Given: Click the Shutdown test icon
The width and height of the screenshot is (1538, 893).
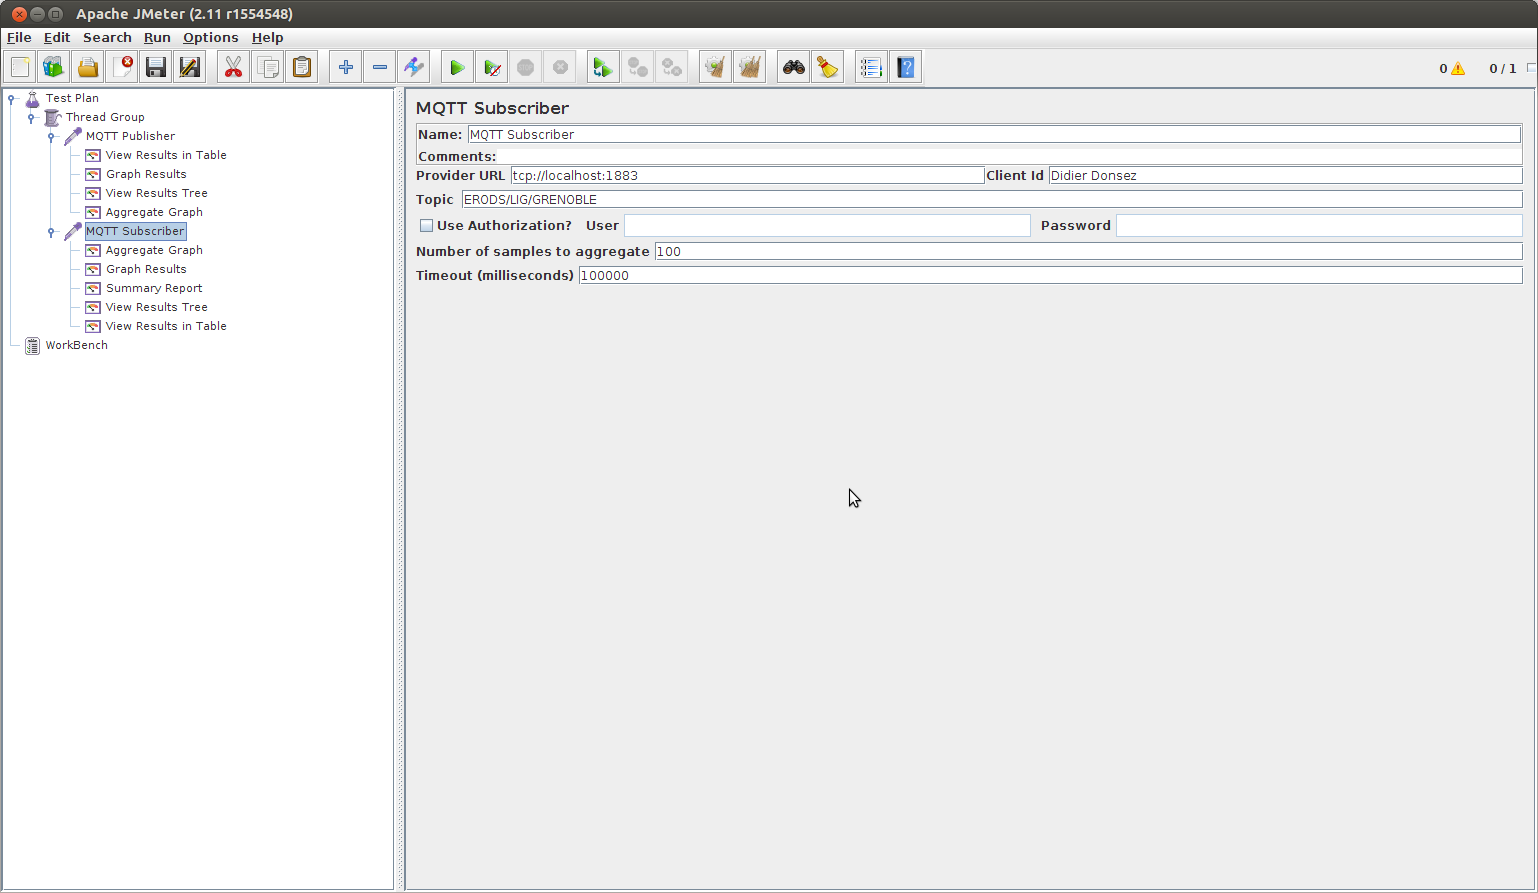Looking at the screenshot, I should (x=560, y=68).
